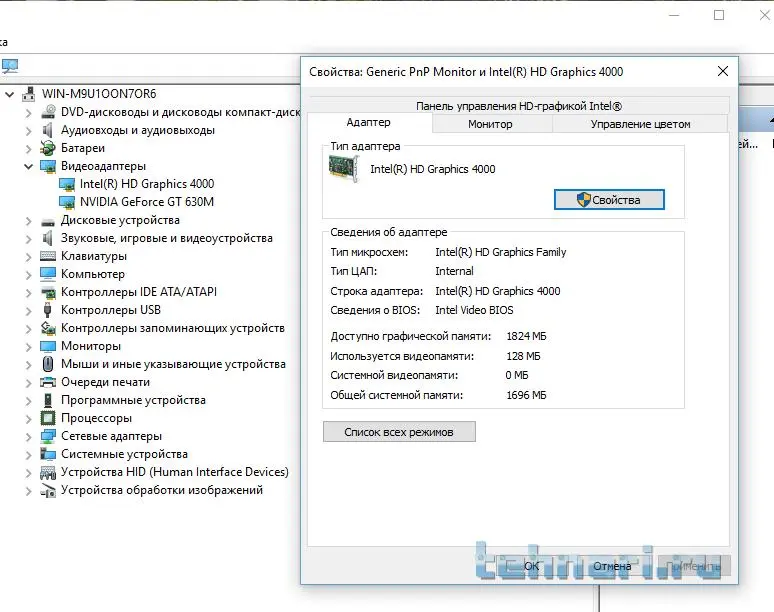This screenshot has width=774, height=612.
Task: Click the Список всех режимов button
Action: 399,432
